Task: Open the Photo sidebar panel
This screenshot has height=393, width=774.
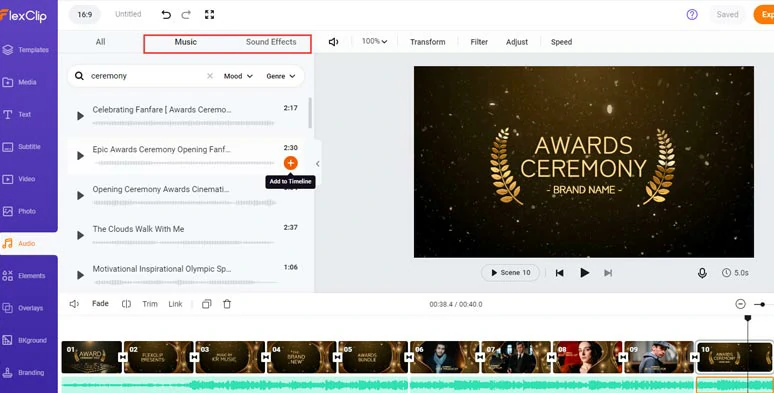Action: click(20, 211)
